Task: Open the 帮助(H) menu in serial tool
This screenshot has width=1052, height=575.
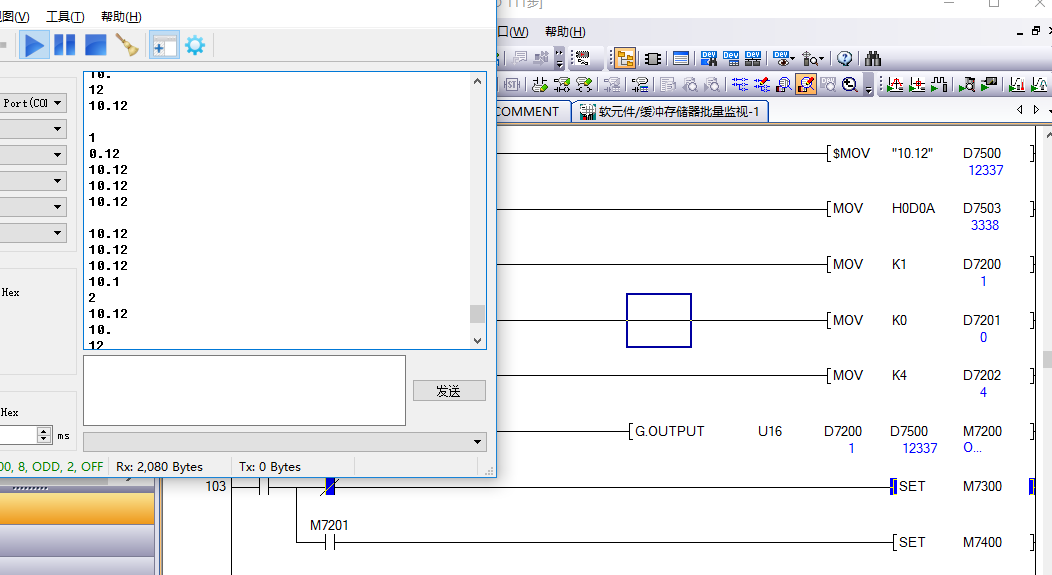Action: tap(121, 17)
